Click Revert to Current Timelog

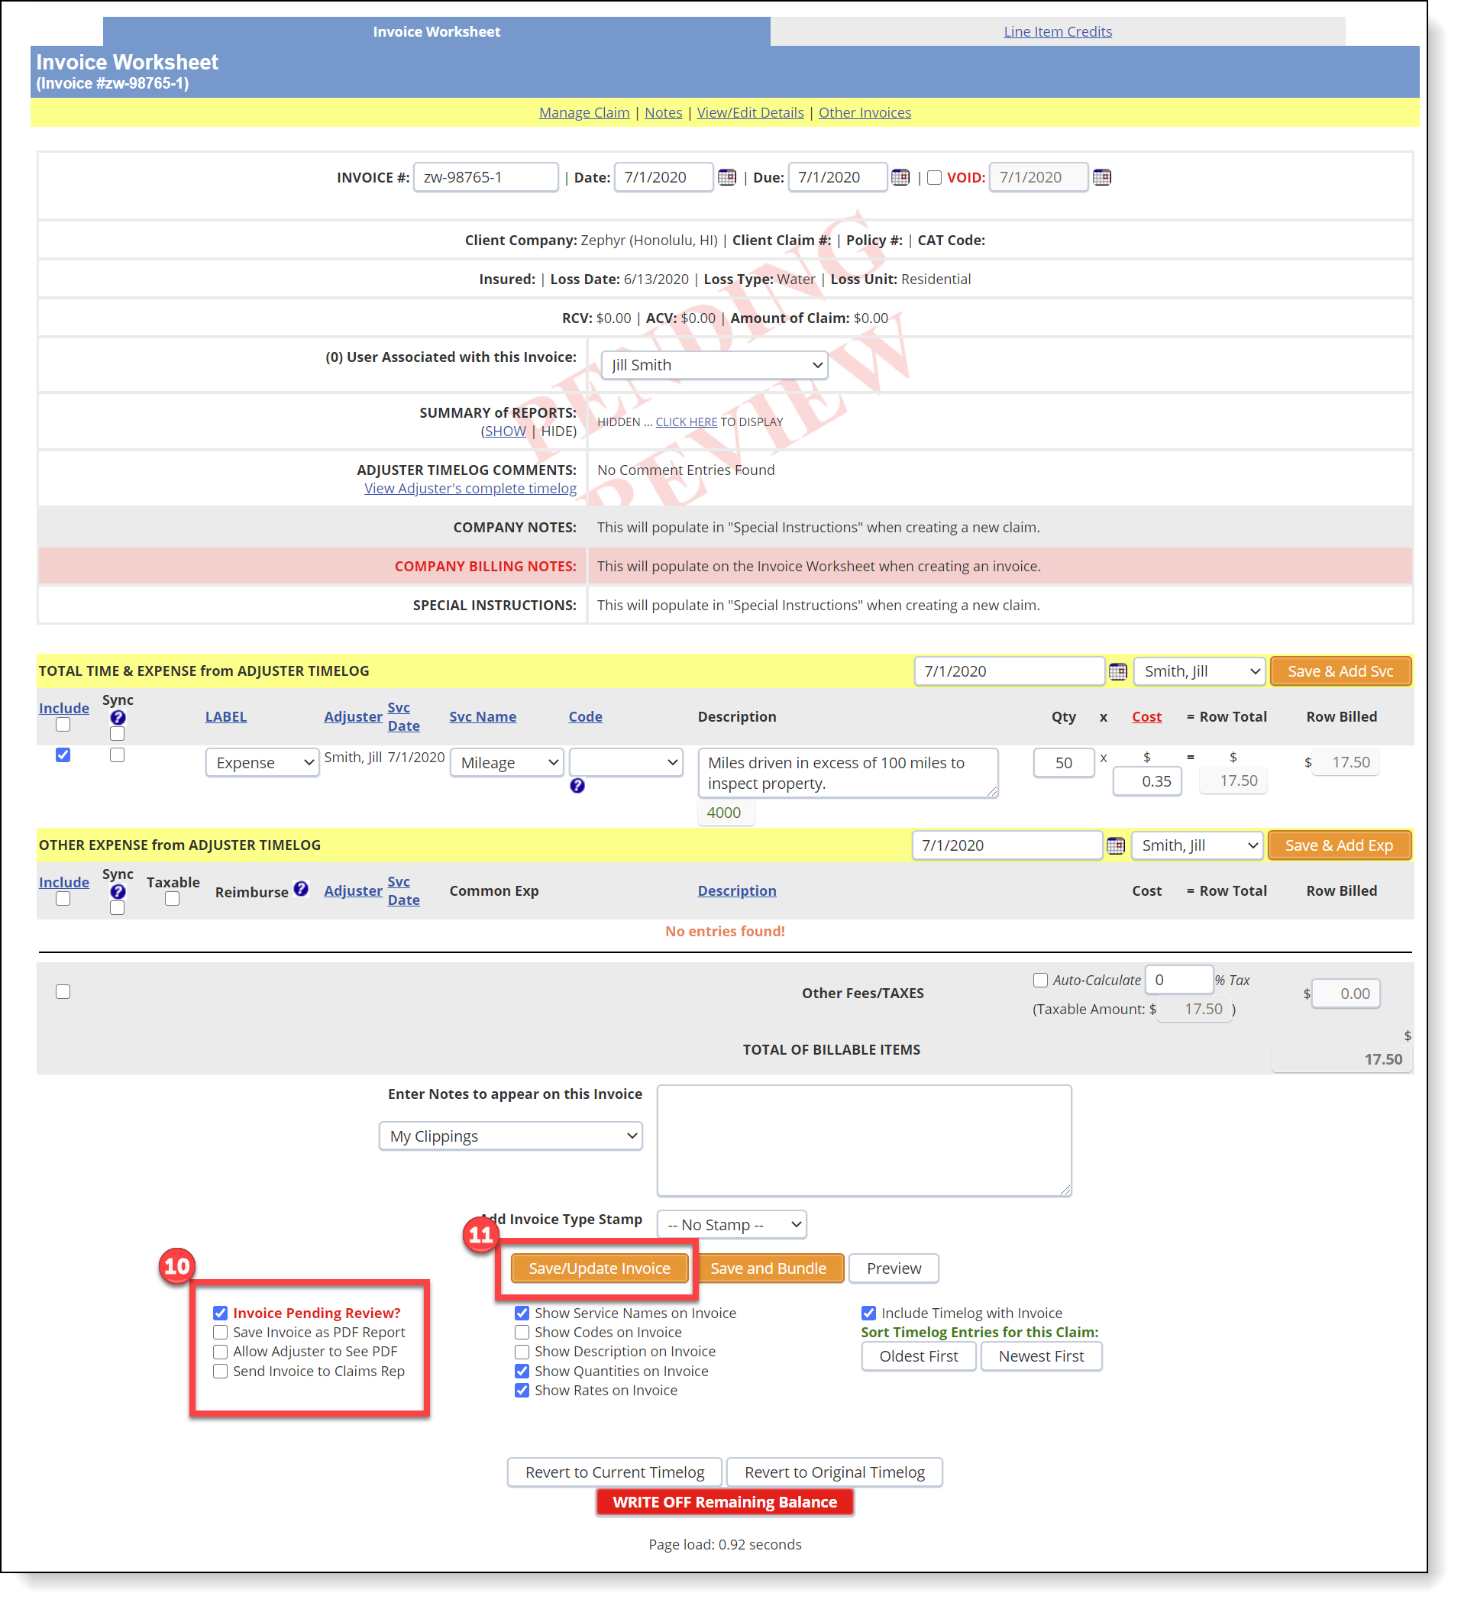[x=615, y=1472]
